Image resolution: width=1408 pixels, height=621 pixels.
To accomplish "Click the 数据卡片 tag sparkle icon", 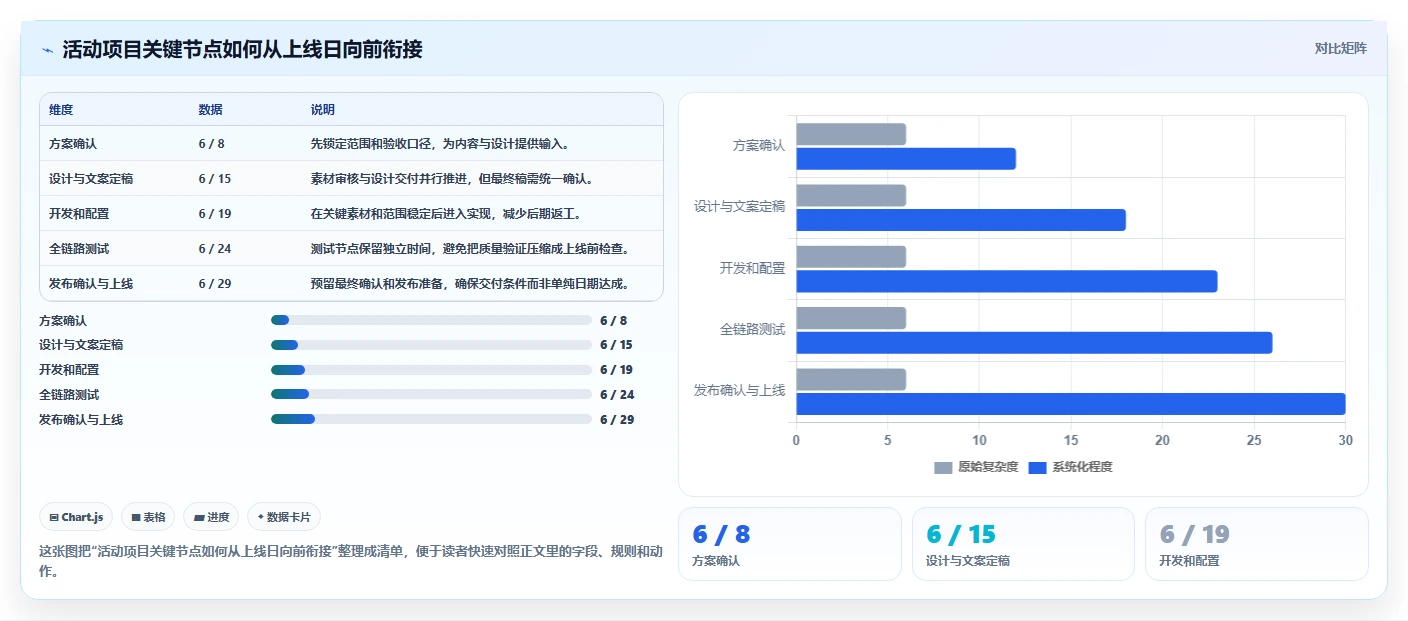I will tap(261, 517).
